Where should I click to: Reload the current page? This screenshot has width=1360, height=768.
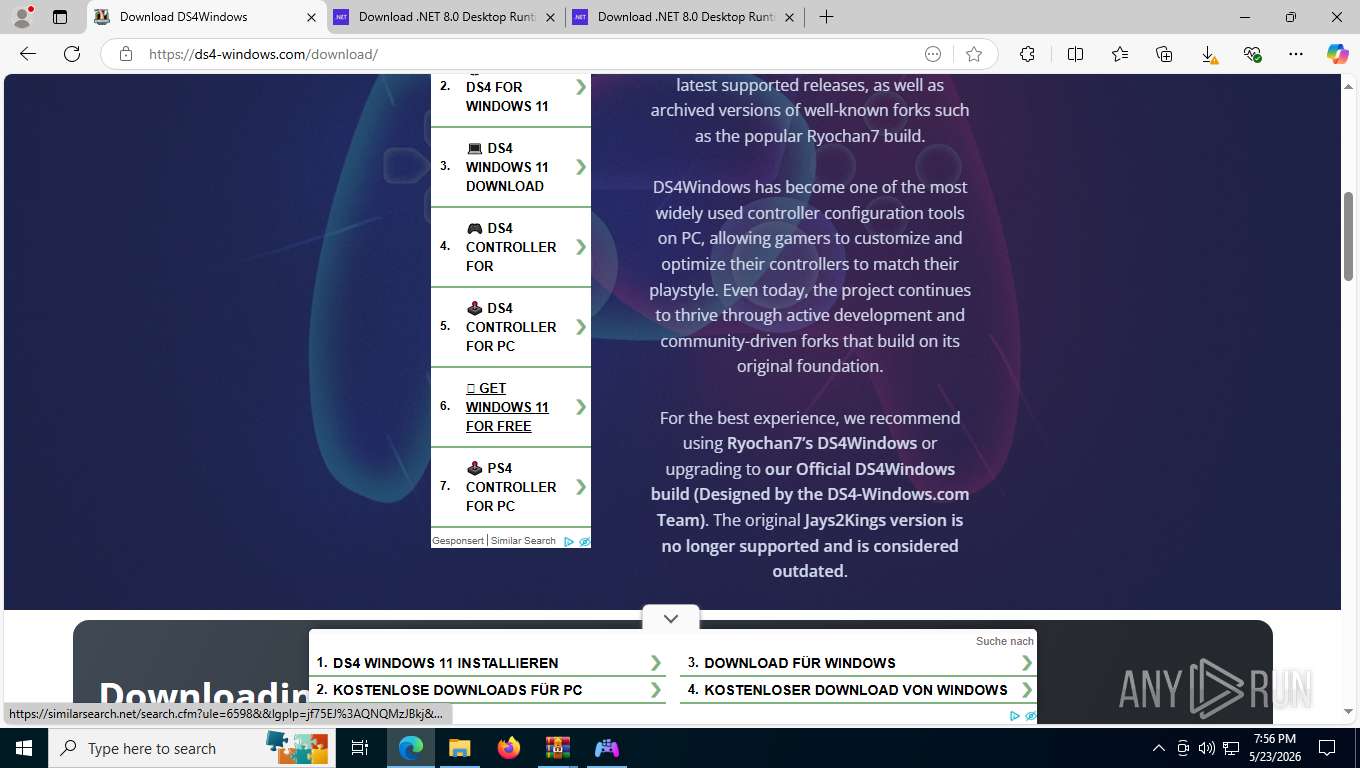point(72,54)
